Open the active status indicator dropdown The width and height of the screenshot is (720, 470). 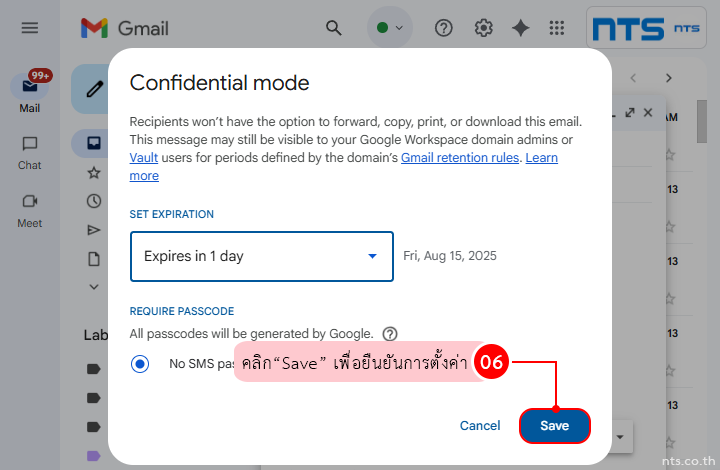click(x=390, y=28)
